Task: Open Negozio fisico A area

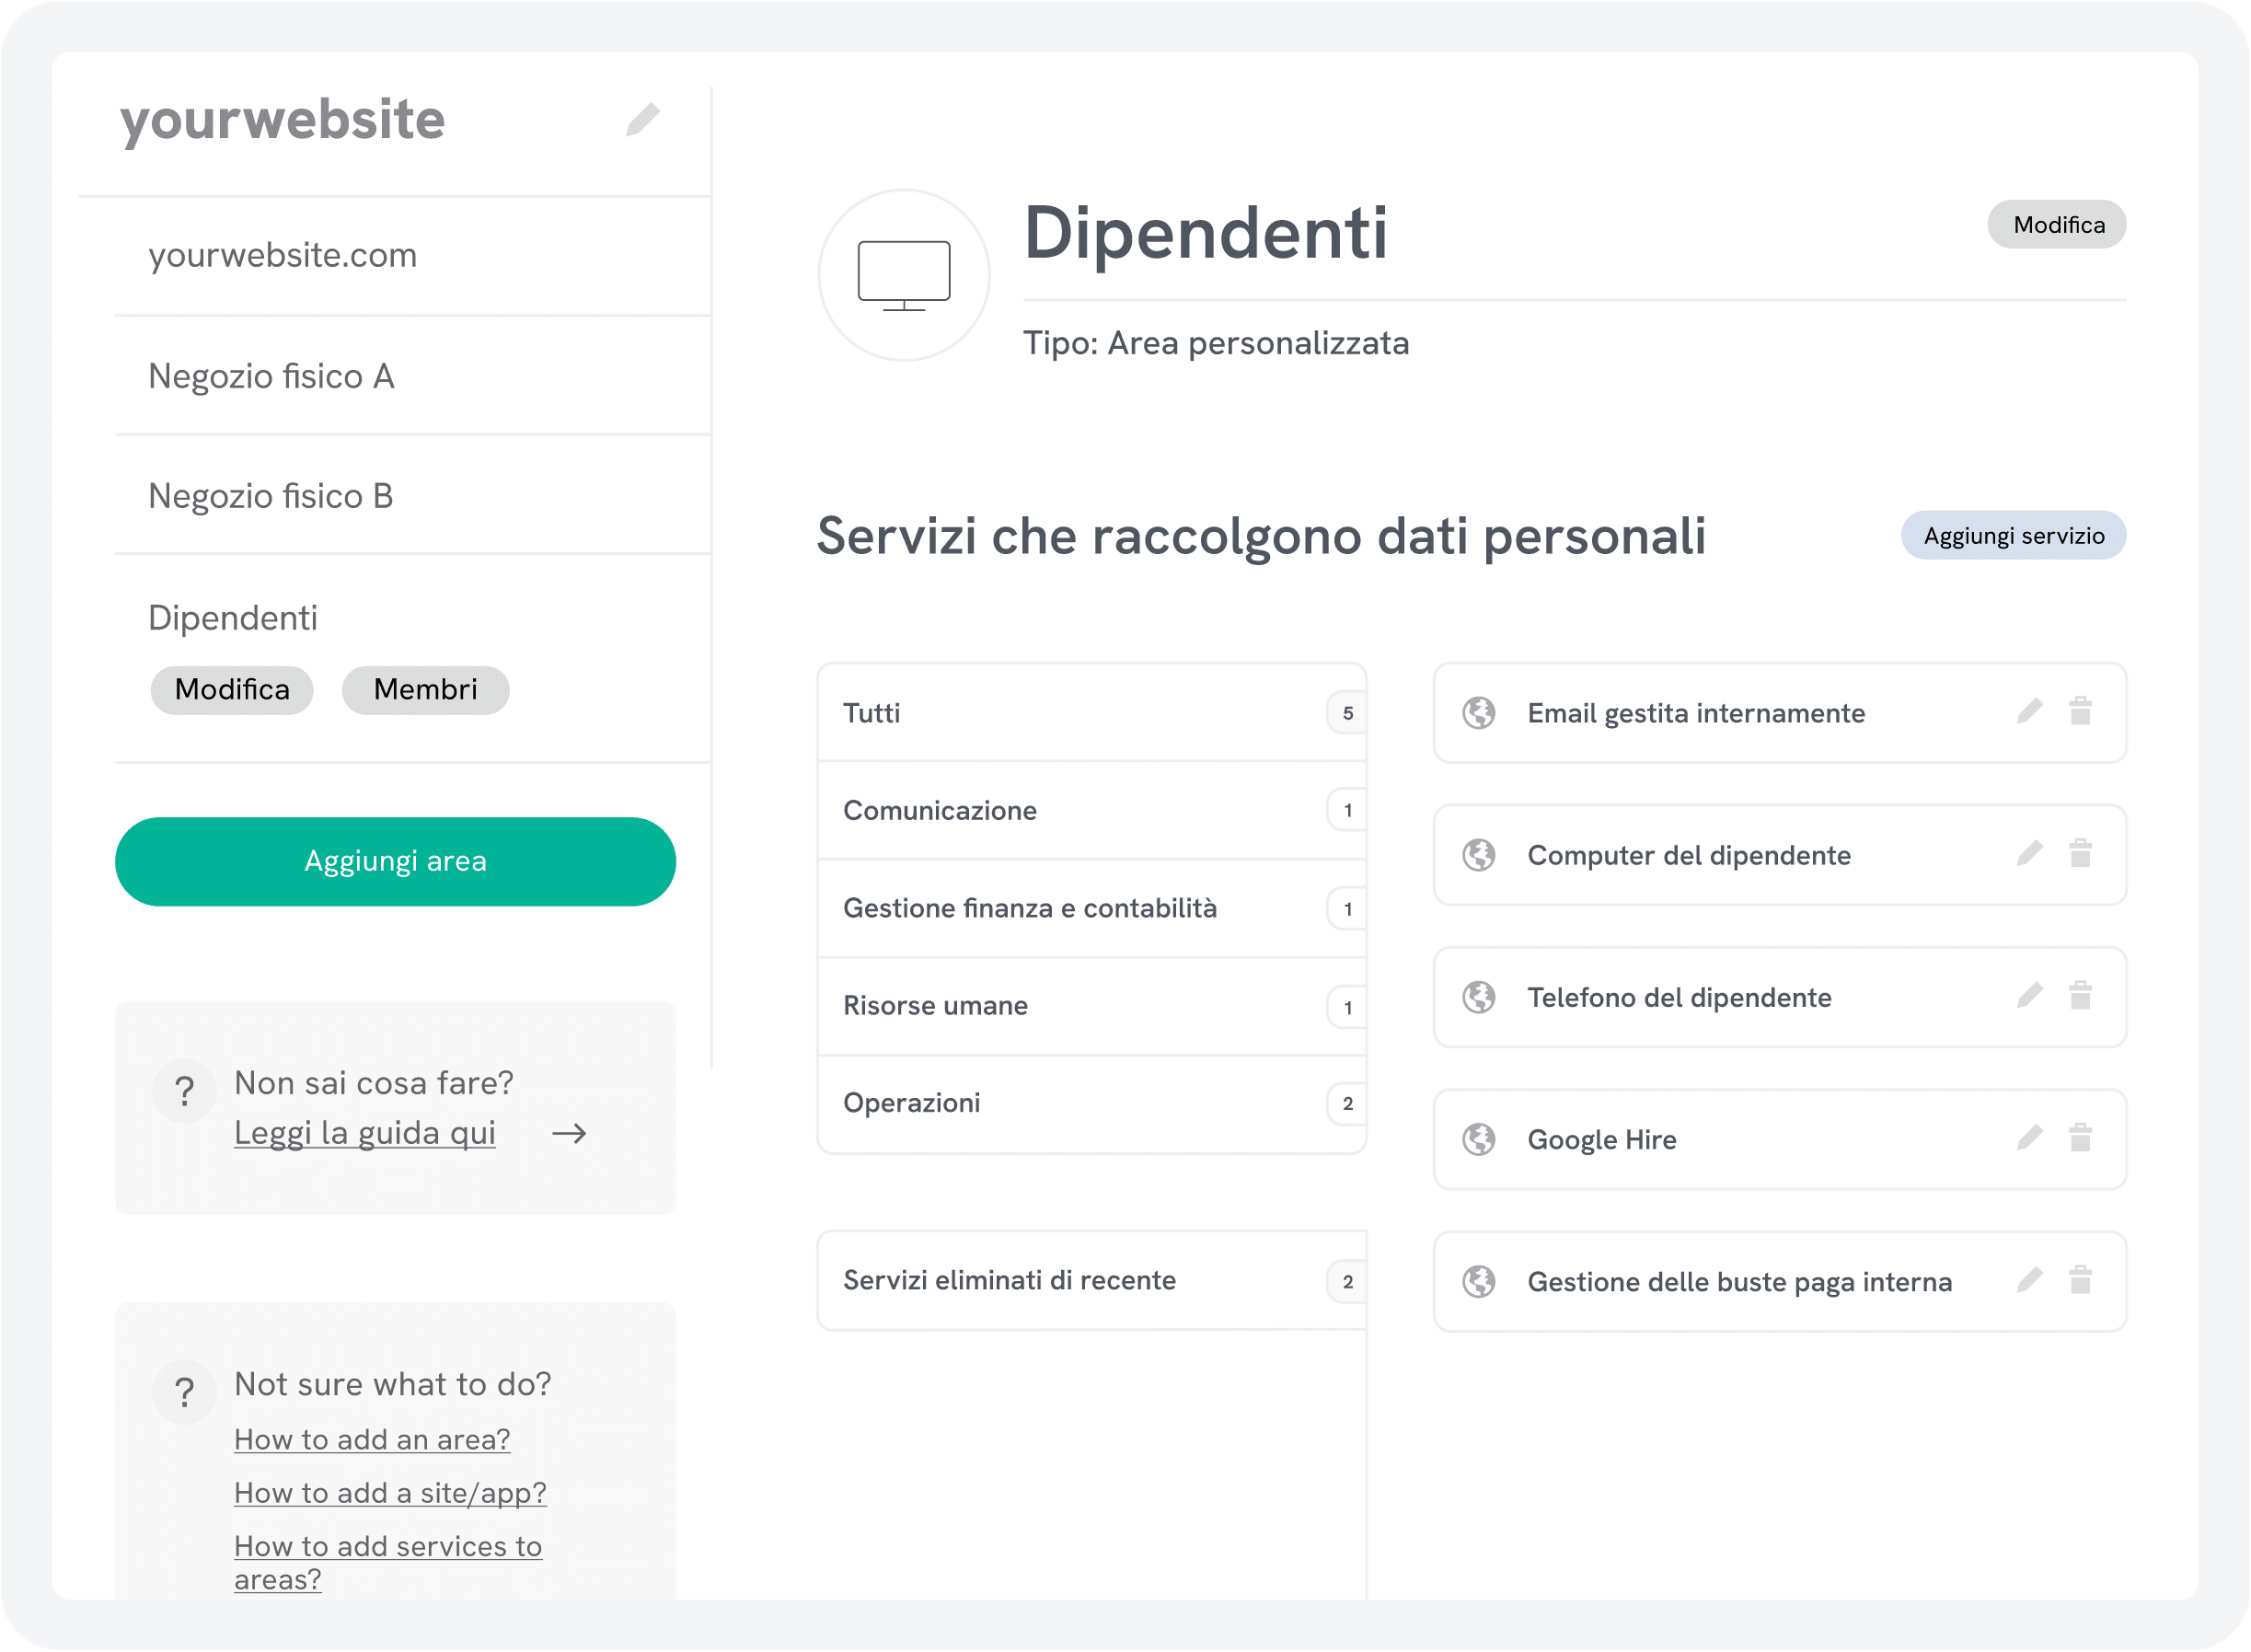Action: (271, 376)
